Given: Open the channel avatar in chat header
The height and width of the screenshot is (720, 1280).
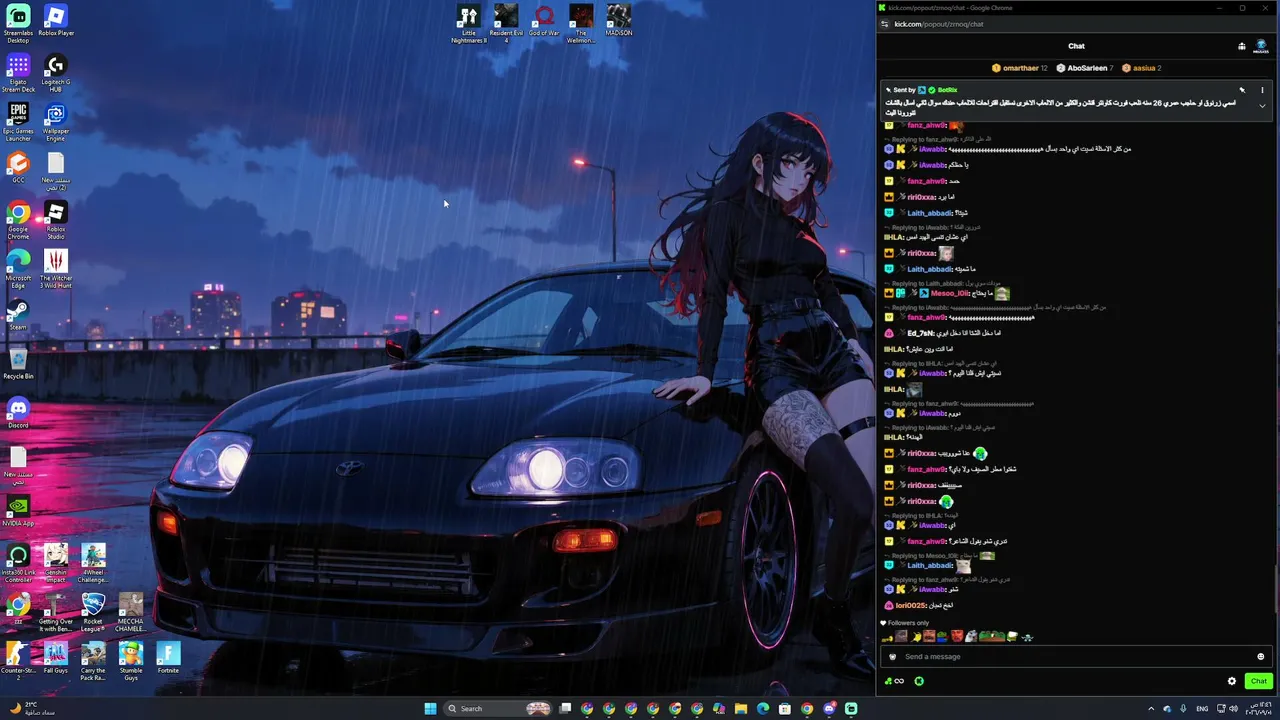Looking at the screenshot, I should [x=1260, y=46].
